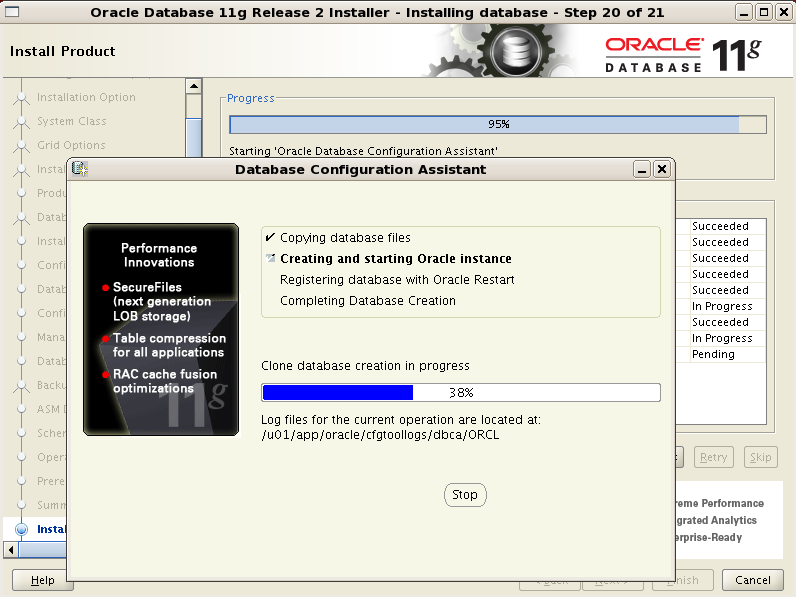Select the Installation Option step in sidebar
This screenshot has width=796, height=597.
[86, 97]
